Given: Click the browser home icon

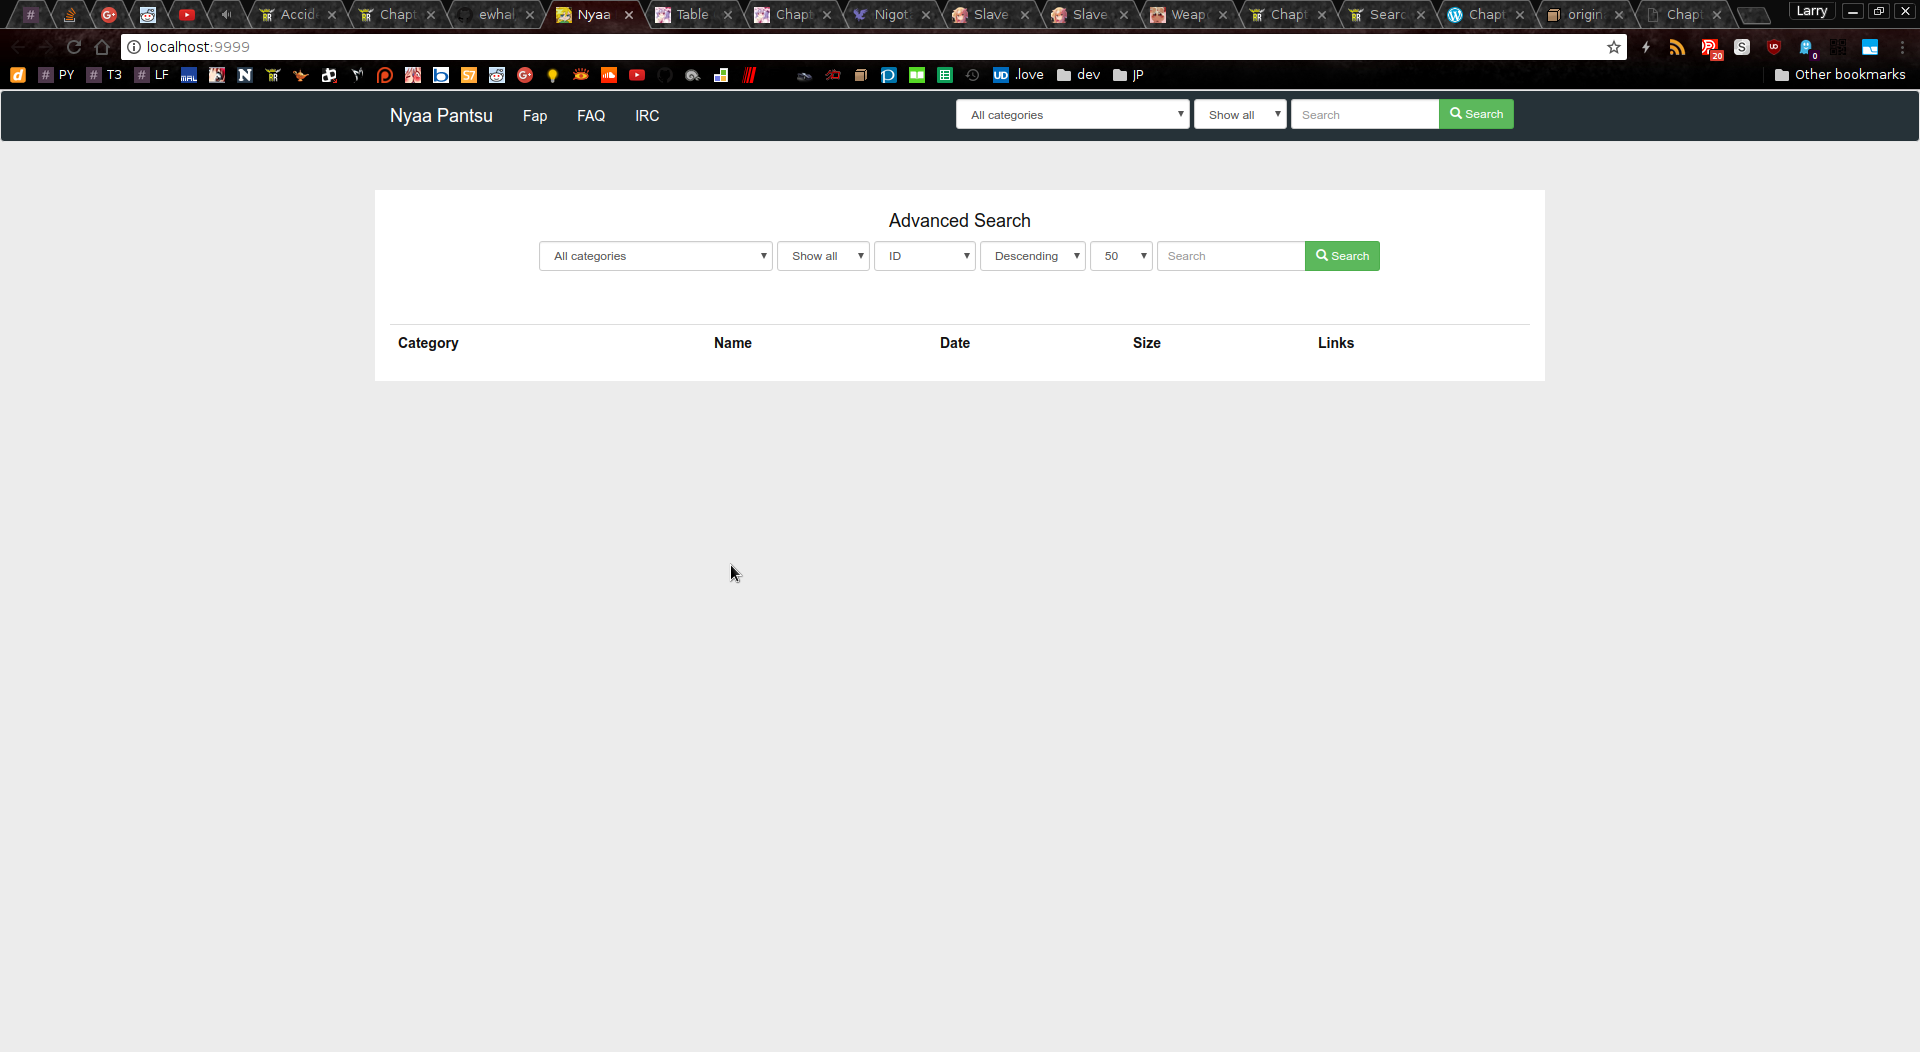Looking at the screenshot, I should pos(102,47).
